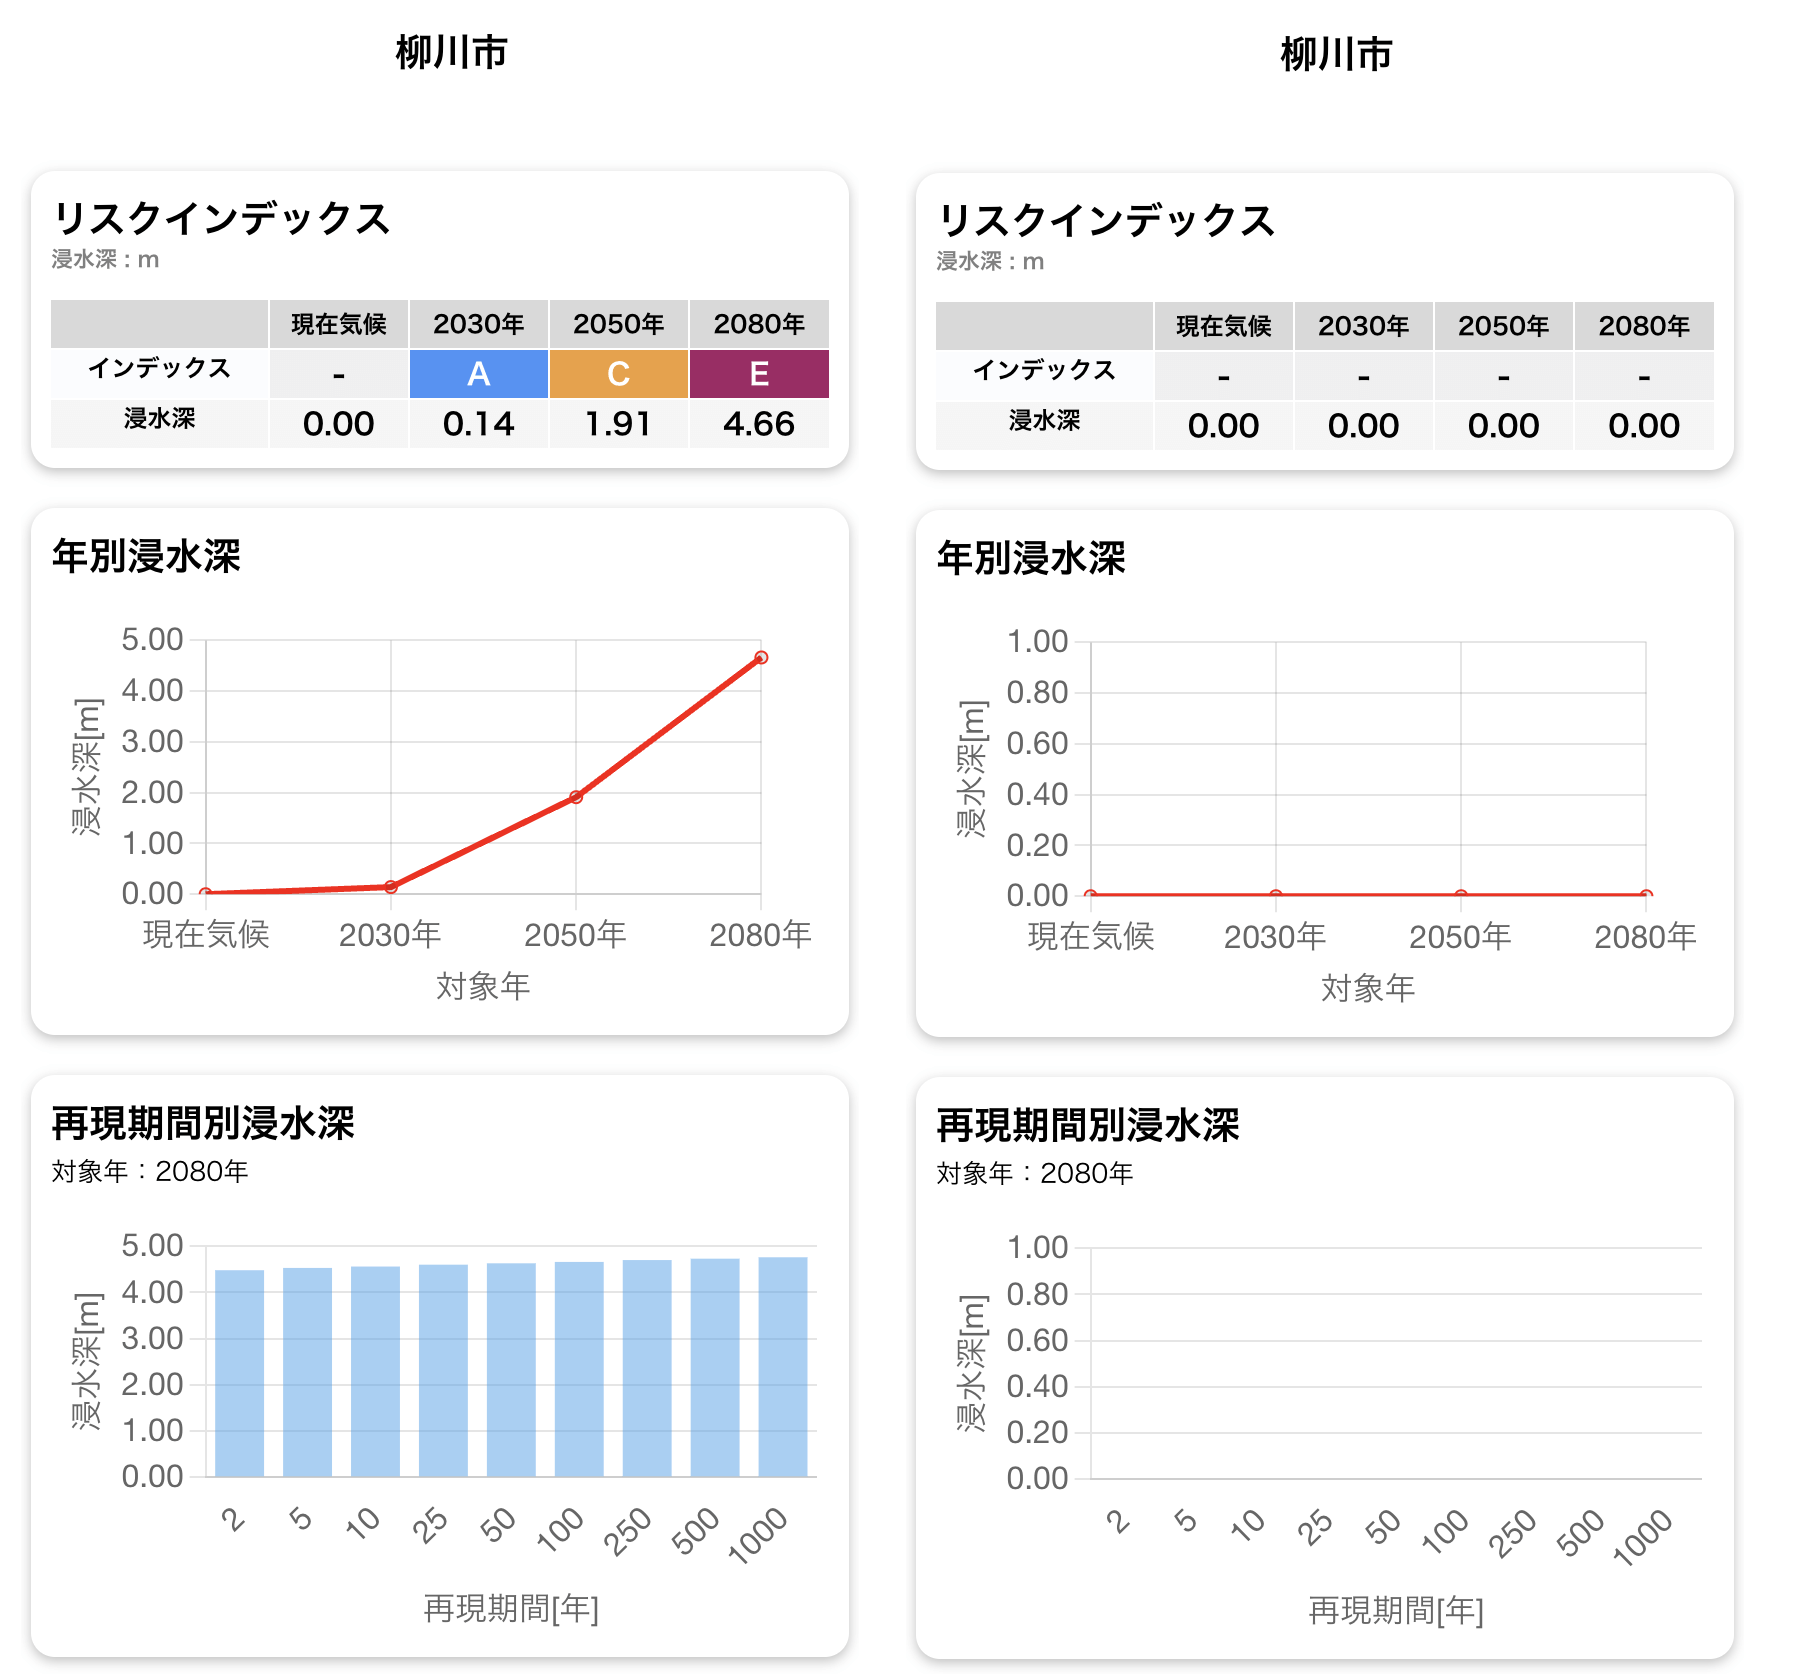Select the 0.14 depth value cell
Image resolution: width=1806 pixels, height=1674 pixels.
[478, 424]
